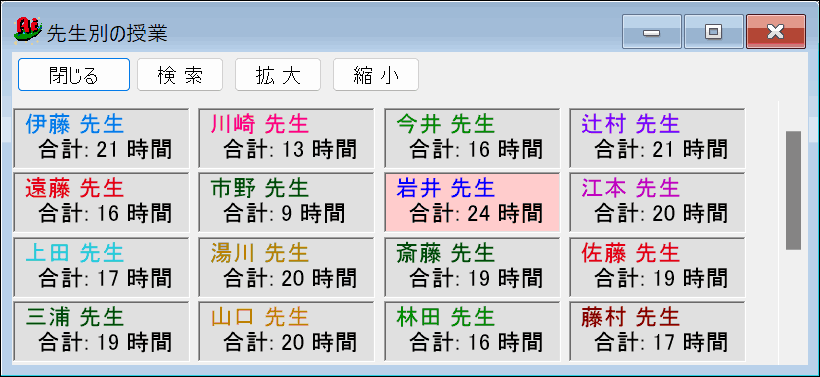Choose the 林田 先生 card
Screen dimensions: 820x377
(x=472, y=331)
